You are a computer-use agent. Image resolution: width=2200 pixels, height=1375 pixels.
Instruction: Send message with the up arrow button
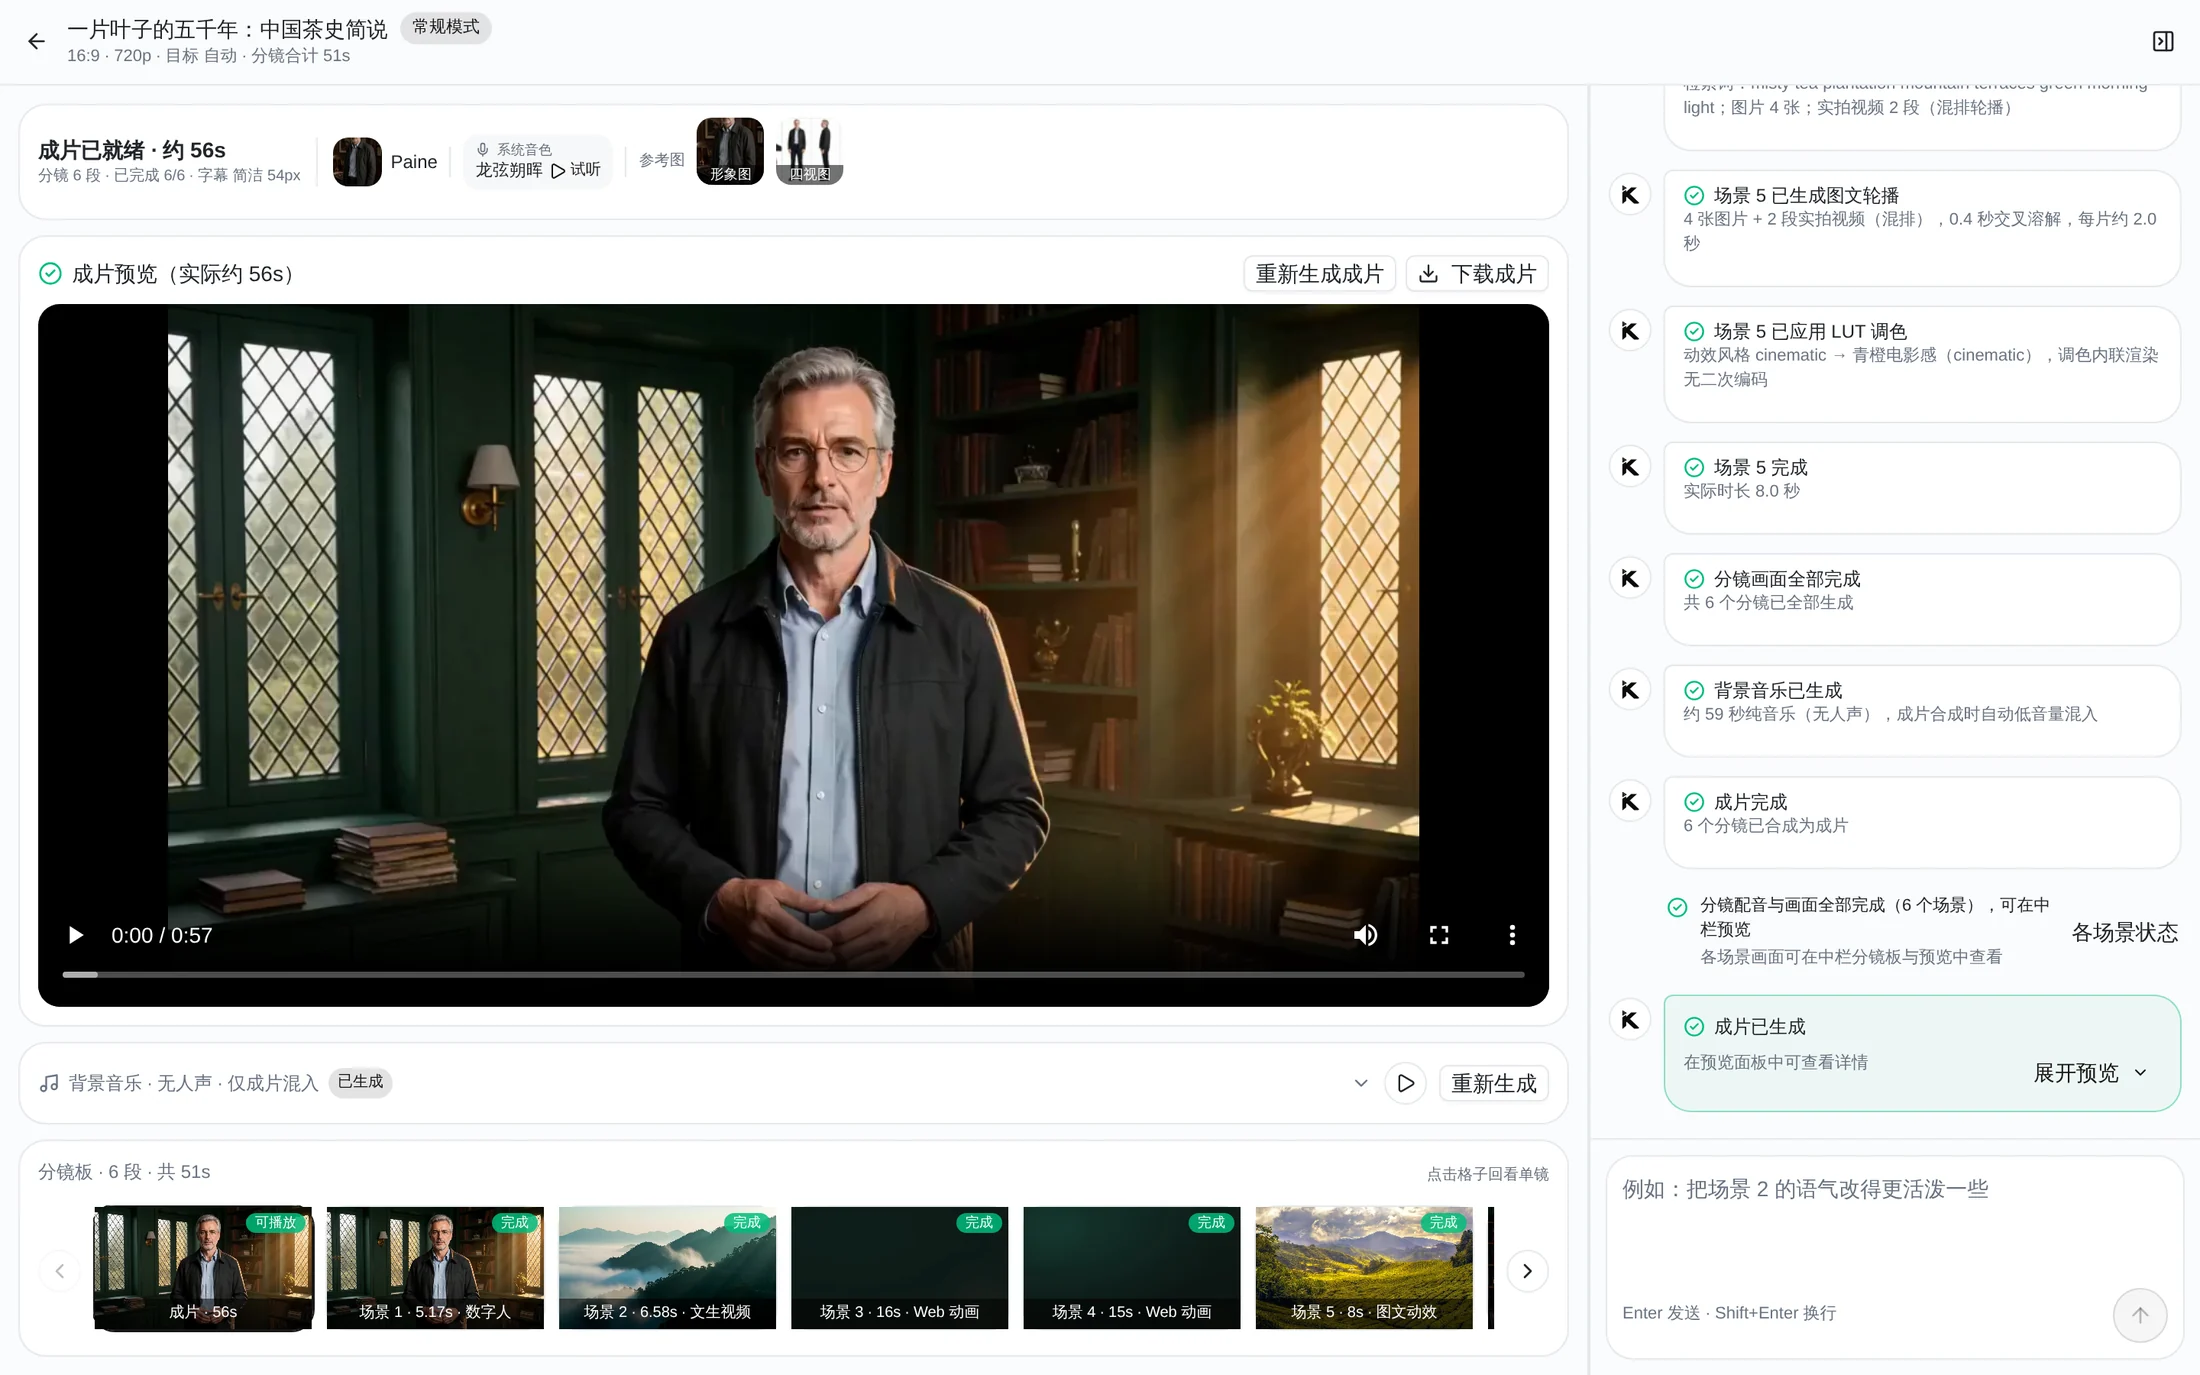point(2140,1315)
